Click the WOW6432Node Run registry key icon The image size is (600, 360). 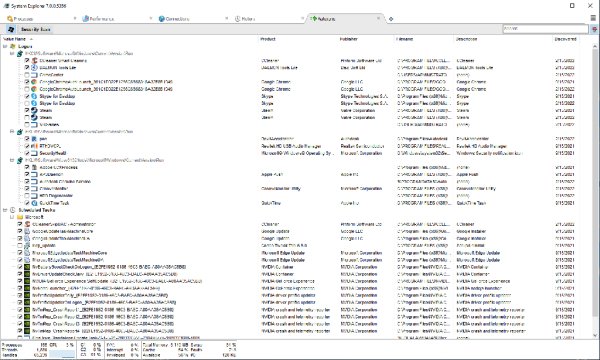tap(20, 160)
